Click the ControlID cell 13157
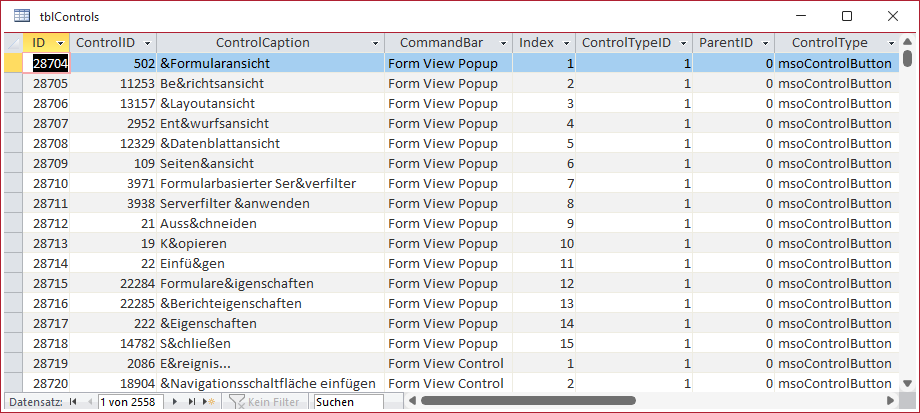This screenshot has width=920, height=413. (x=113, y=104)
